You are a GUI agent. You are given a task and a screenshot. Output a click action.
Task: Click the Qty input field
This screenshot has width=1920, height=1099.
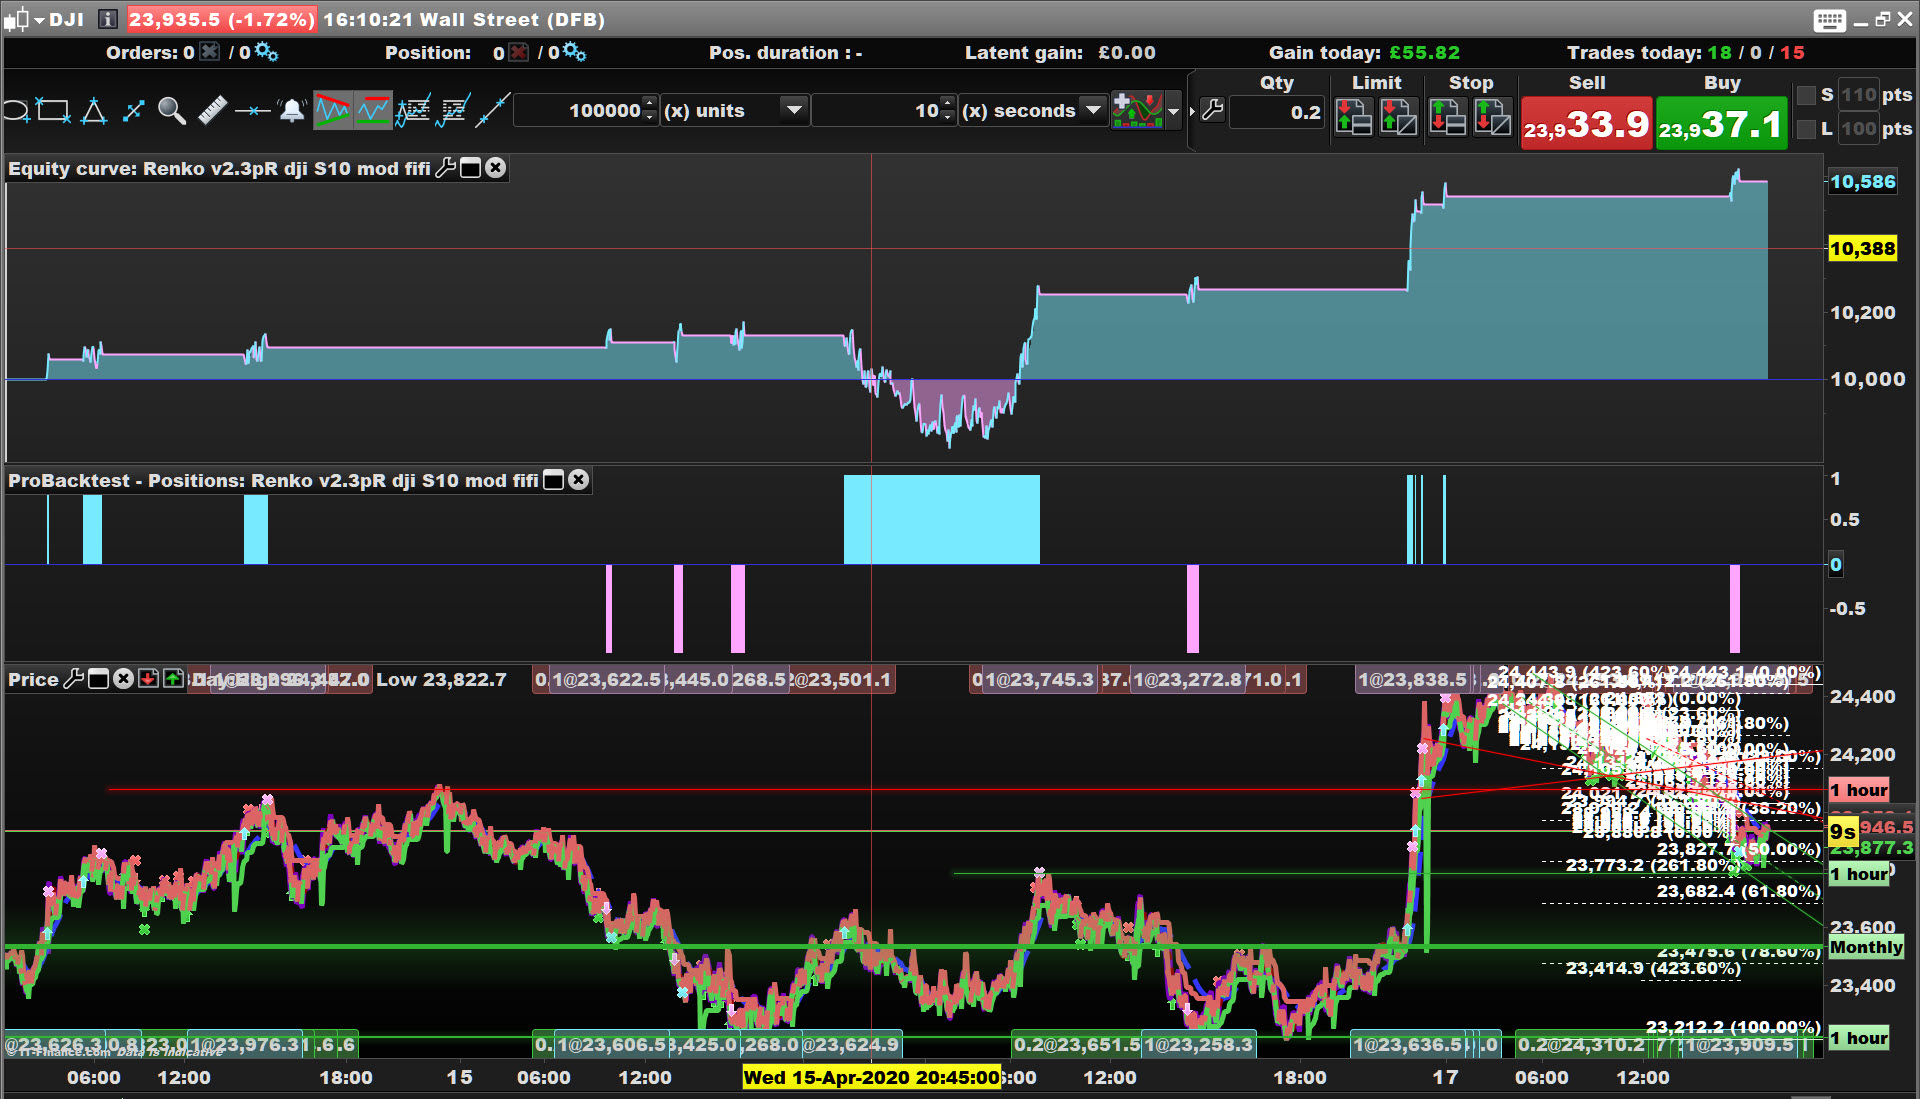click(x=1277, y=113)
